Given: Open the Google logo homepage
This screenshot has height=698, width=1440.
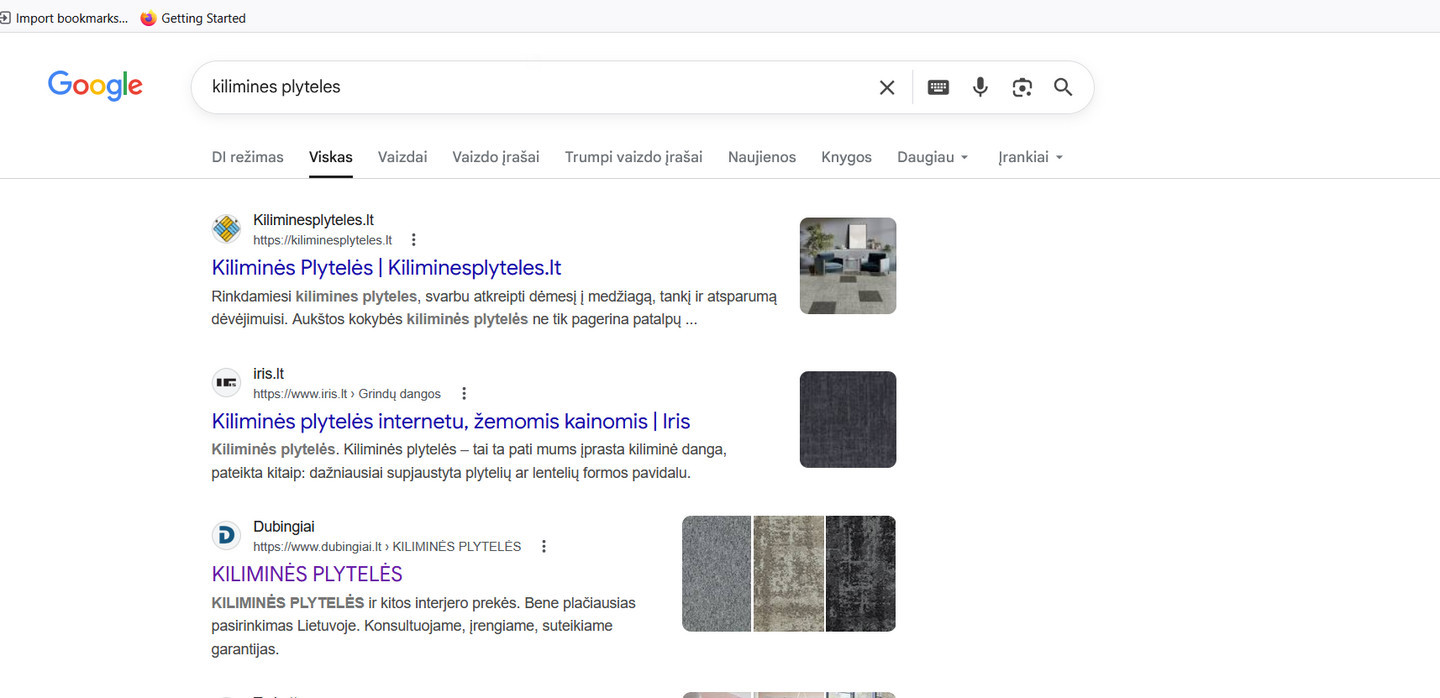Looking at the screenshot, I should pyautogui.click(x=95, y=86).
